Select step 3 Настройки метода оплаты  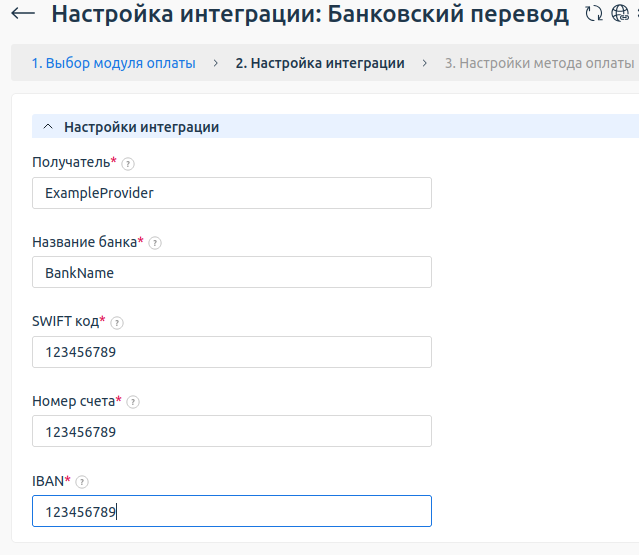click(540, 63)
